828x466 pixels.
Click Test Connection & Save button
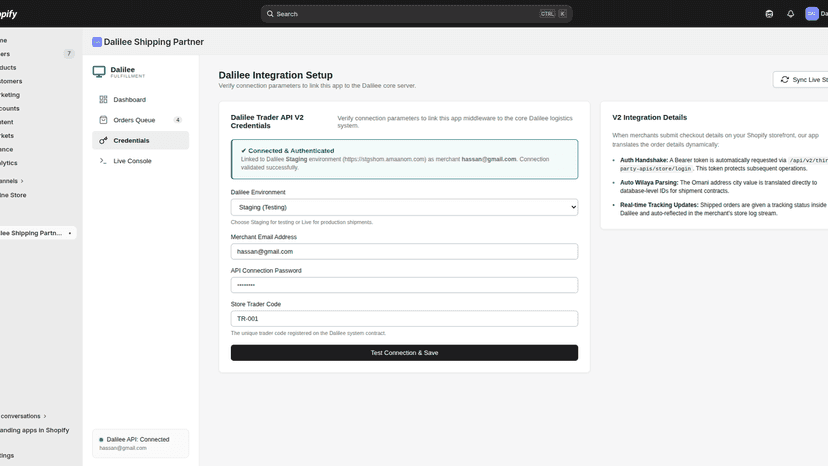(404, 352)
